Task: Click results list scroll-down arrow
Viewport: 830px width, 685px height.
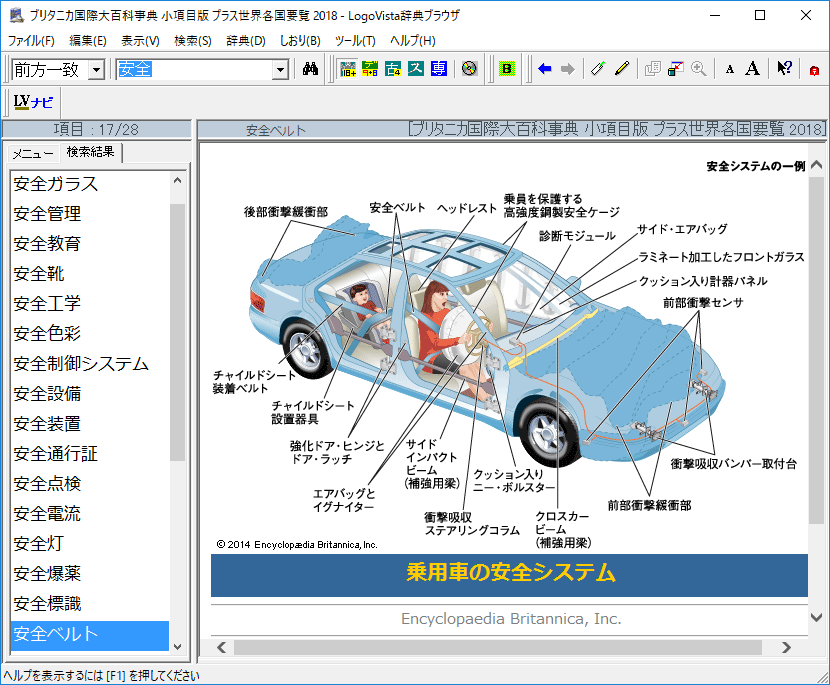Action: 177,646
